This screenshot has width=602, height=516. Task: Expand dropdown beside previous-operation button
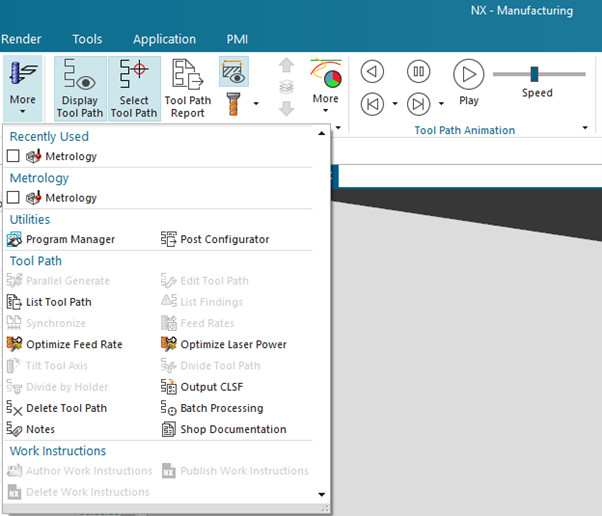tap(395, 104)
